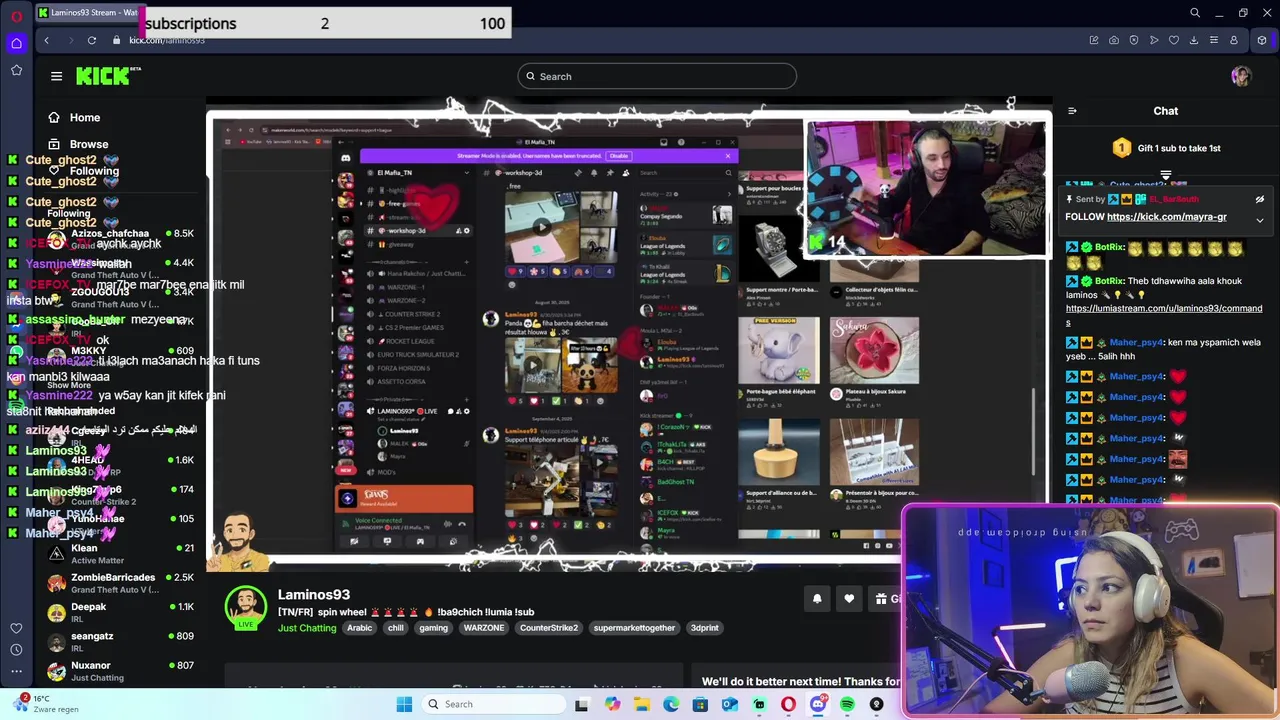Open Laminos93 live avatar

245,607
